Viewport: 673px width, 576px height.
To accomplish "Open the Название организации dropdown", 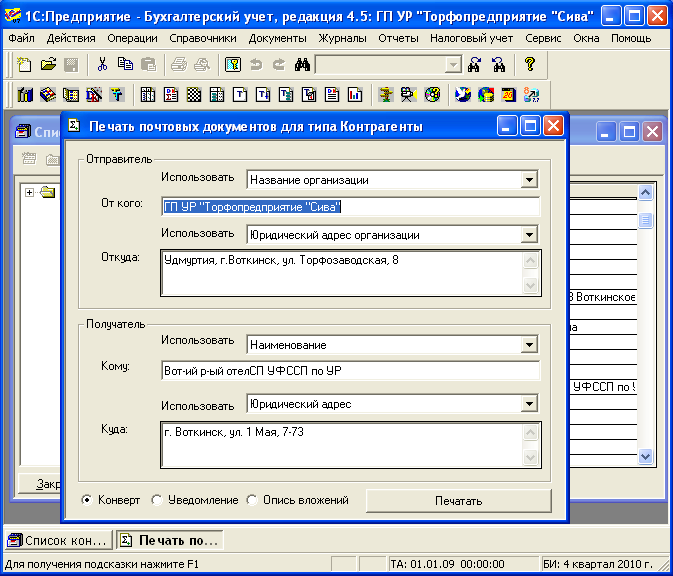I will pos(529,180).
